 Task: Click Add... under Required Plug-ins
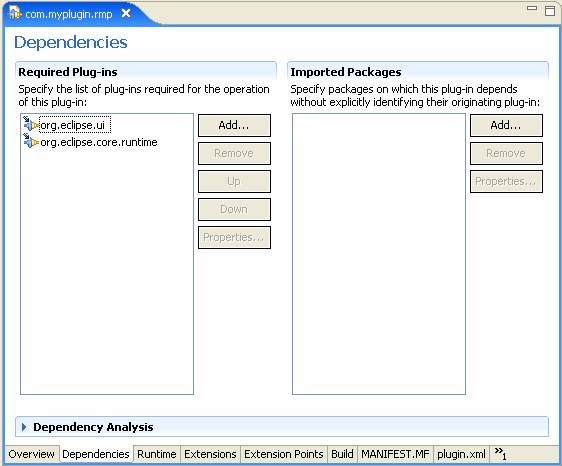pos(234,125)
